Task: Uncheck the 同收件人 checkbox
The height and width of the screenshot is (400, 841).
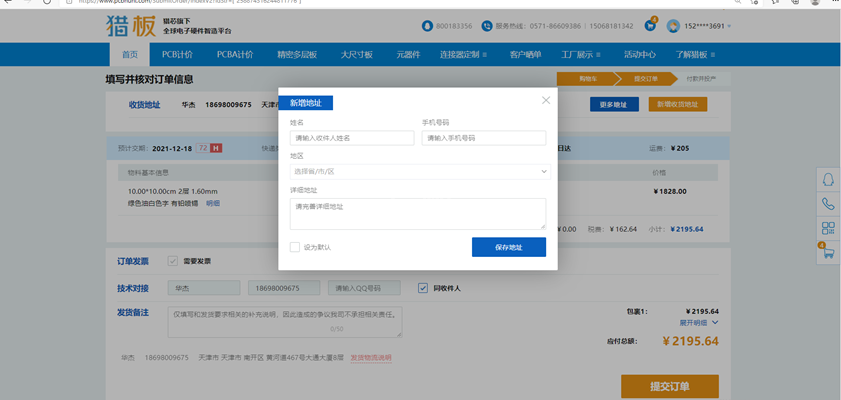Action: [423, 288]
